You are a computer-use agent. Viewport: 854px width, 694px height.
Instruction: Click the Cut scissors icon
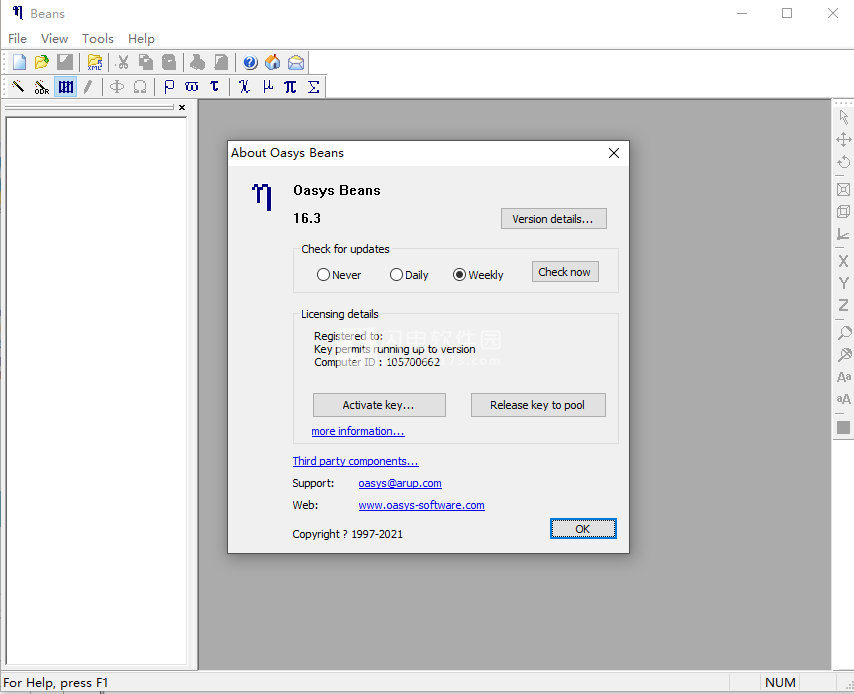[x=123, y=62]
